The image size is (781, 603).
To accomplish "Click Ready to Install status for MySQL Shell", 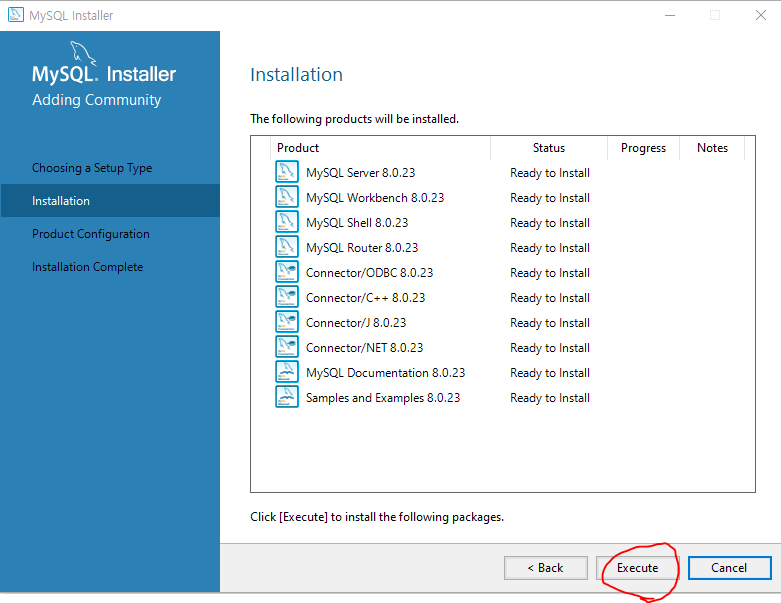I will 550,223.
